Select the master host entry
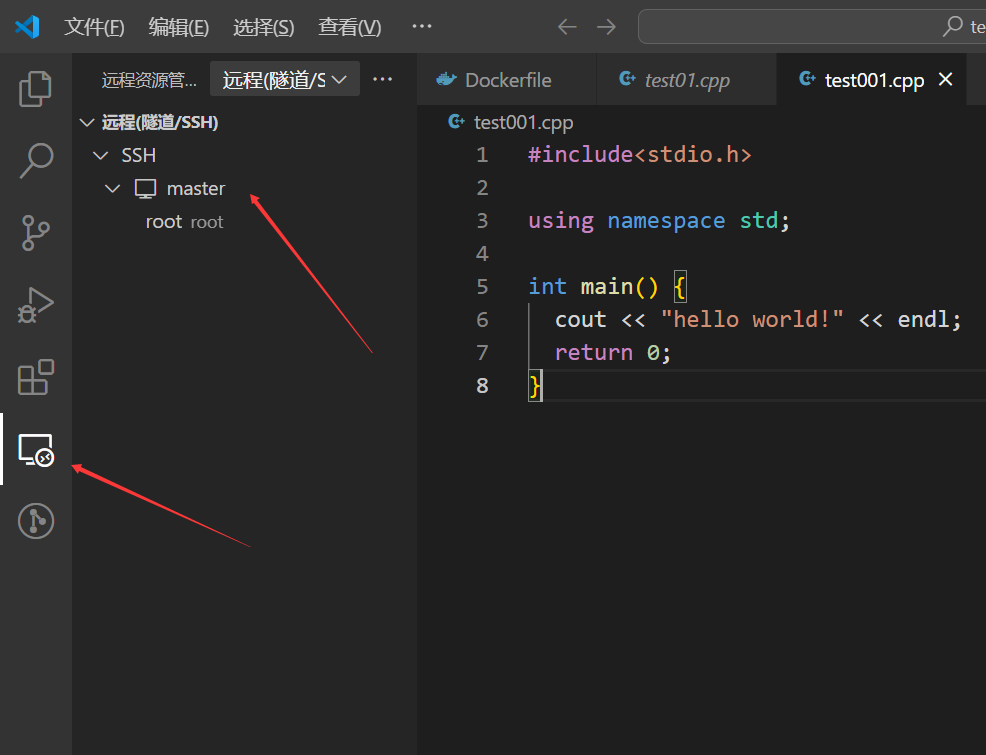Screen dimensions: 986x755 tap(196, 189)
